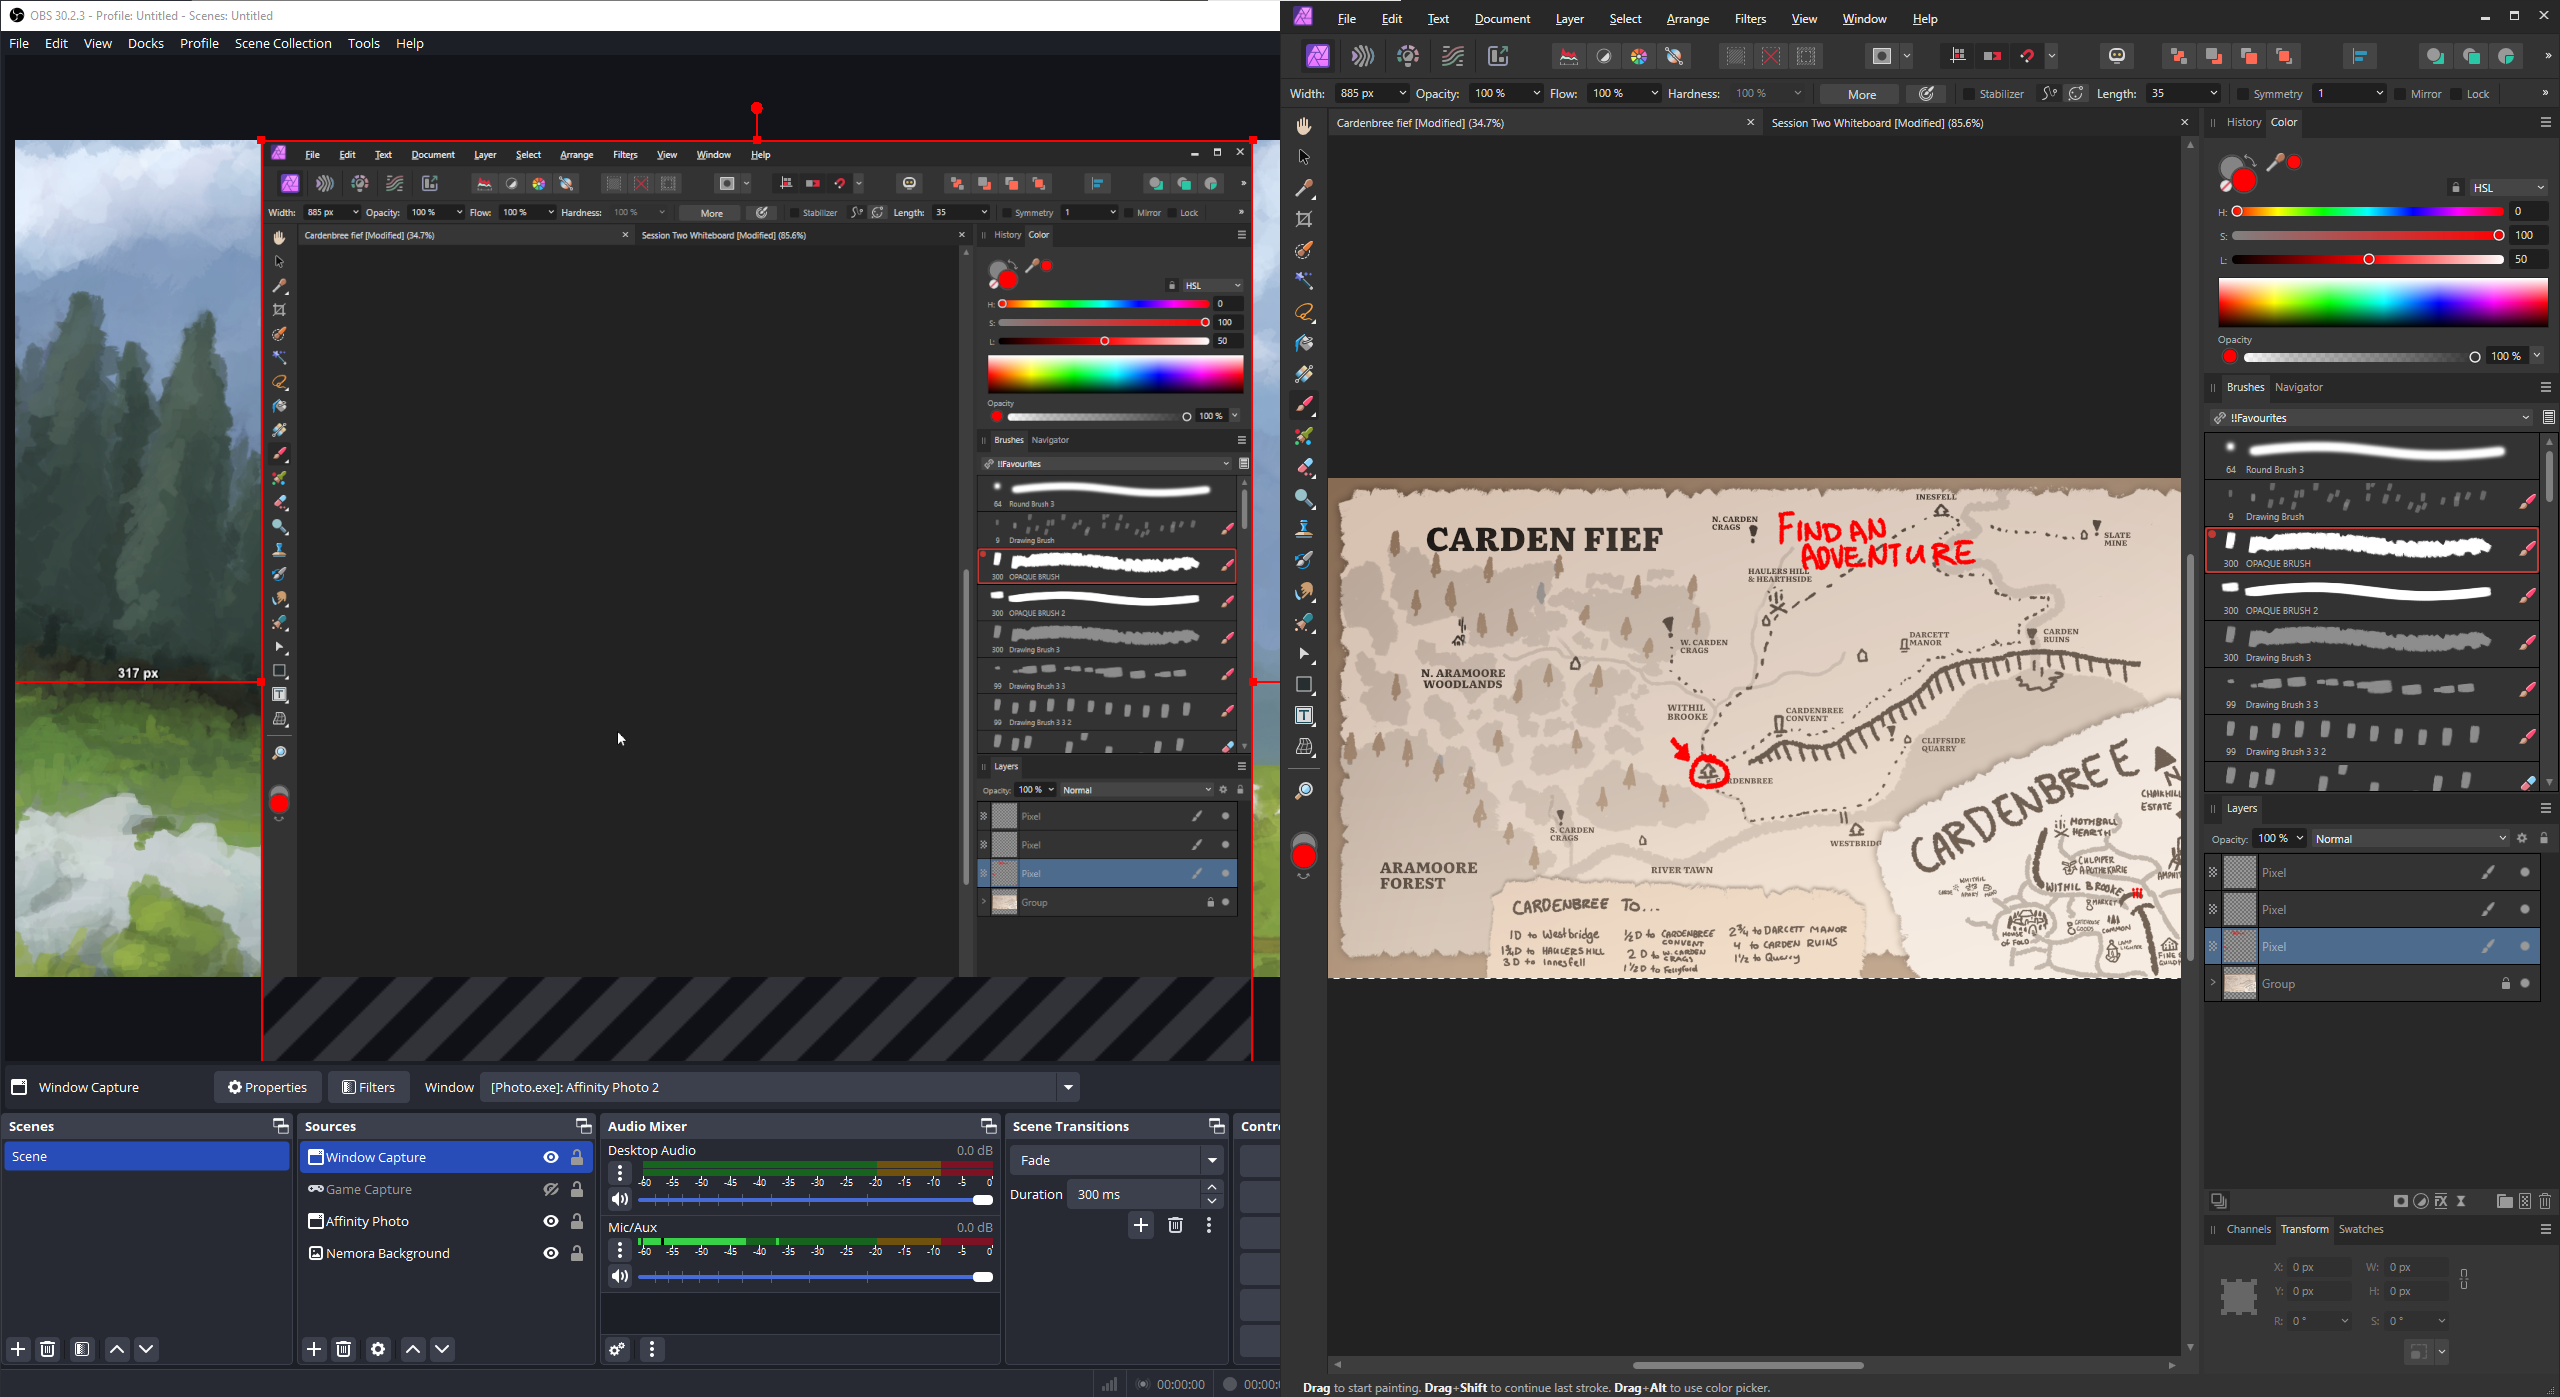The height and width of the screenshot is (1397, 2560).
Task: Select the Clone Brush (stamp) tool
Action: coord(1304,529)
